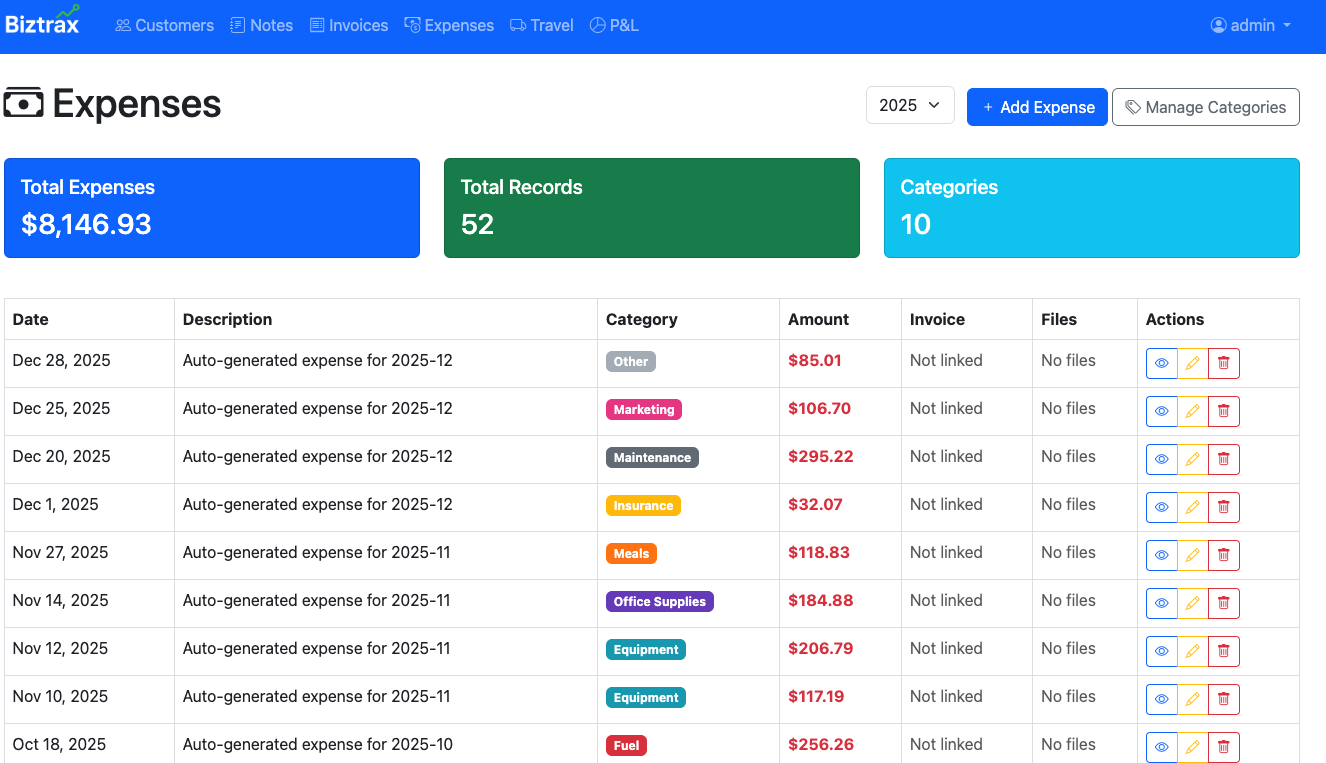Click the eye button on the Nov 12 Equipment row
Image resolution: width=1326 pixels, height=763 pixels.
[x=1161, y=650]
